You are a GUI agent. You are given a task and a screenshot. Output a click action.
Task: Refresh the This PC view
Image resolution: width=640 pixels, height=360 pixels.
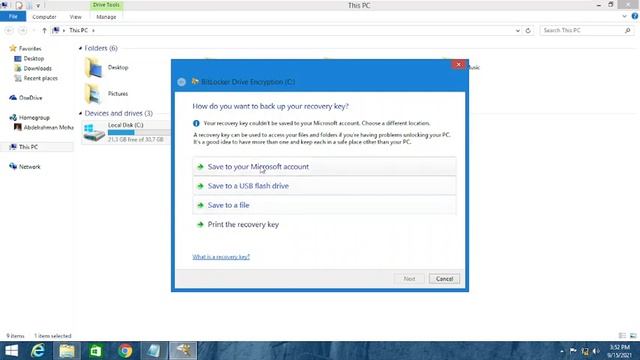pyautogui.click(x=528, y=31)
